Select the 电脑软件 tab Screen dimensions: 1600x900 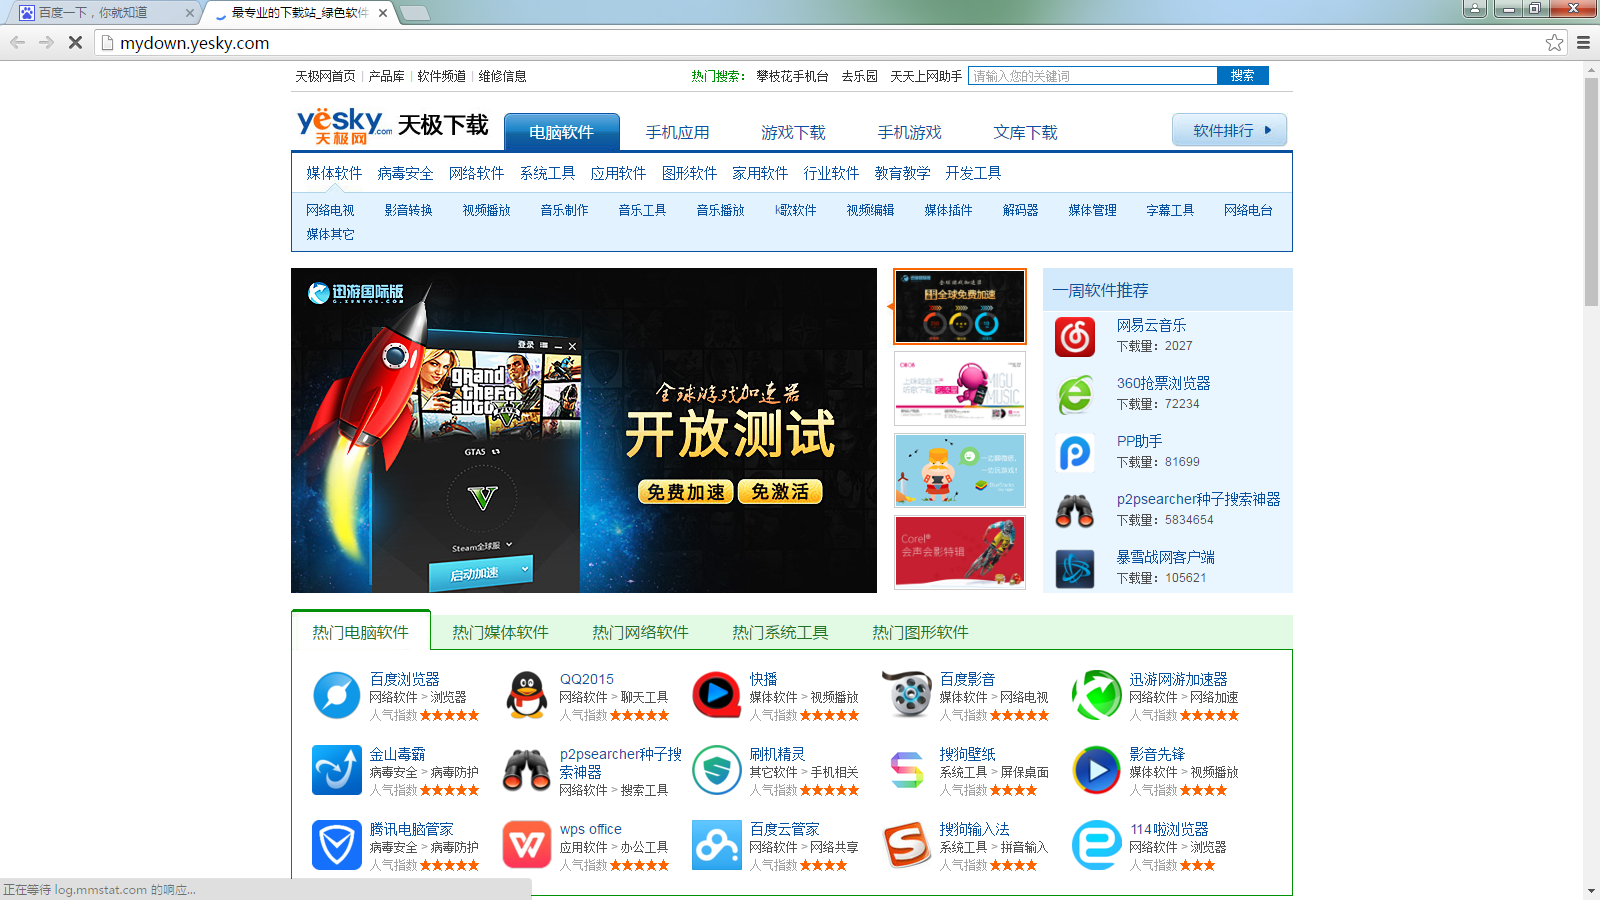[x=562, y=132]
